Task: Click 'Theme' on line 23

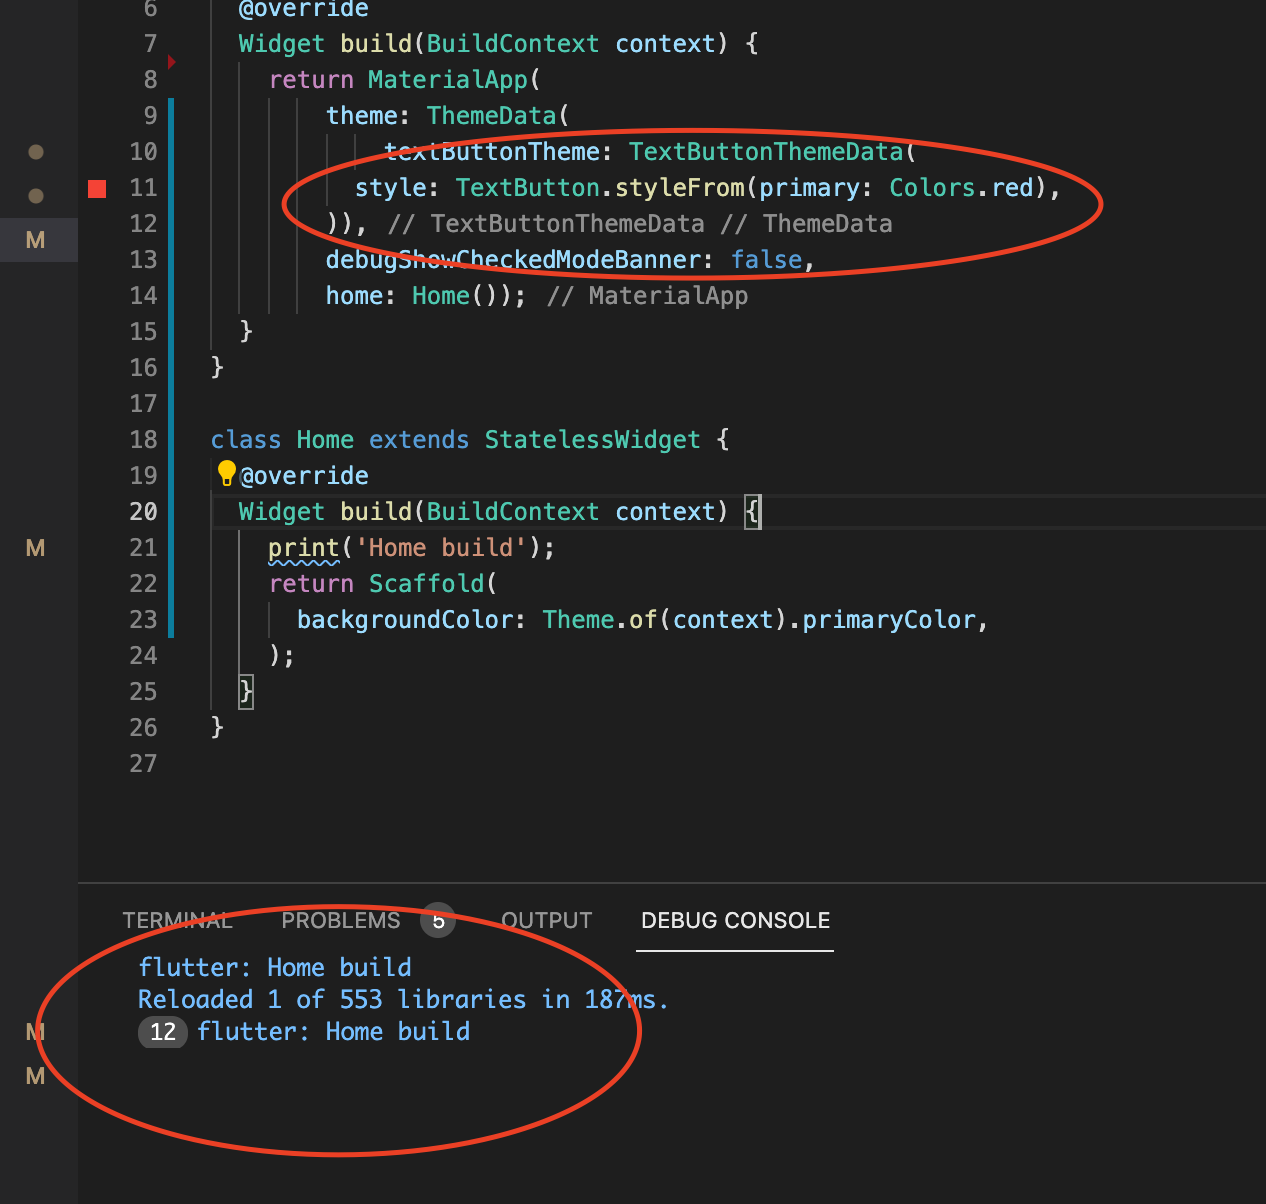Action: coord(578,620)
